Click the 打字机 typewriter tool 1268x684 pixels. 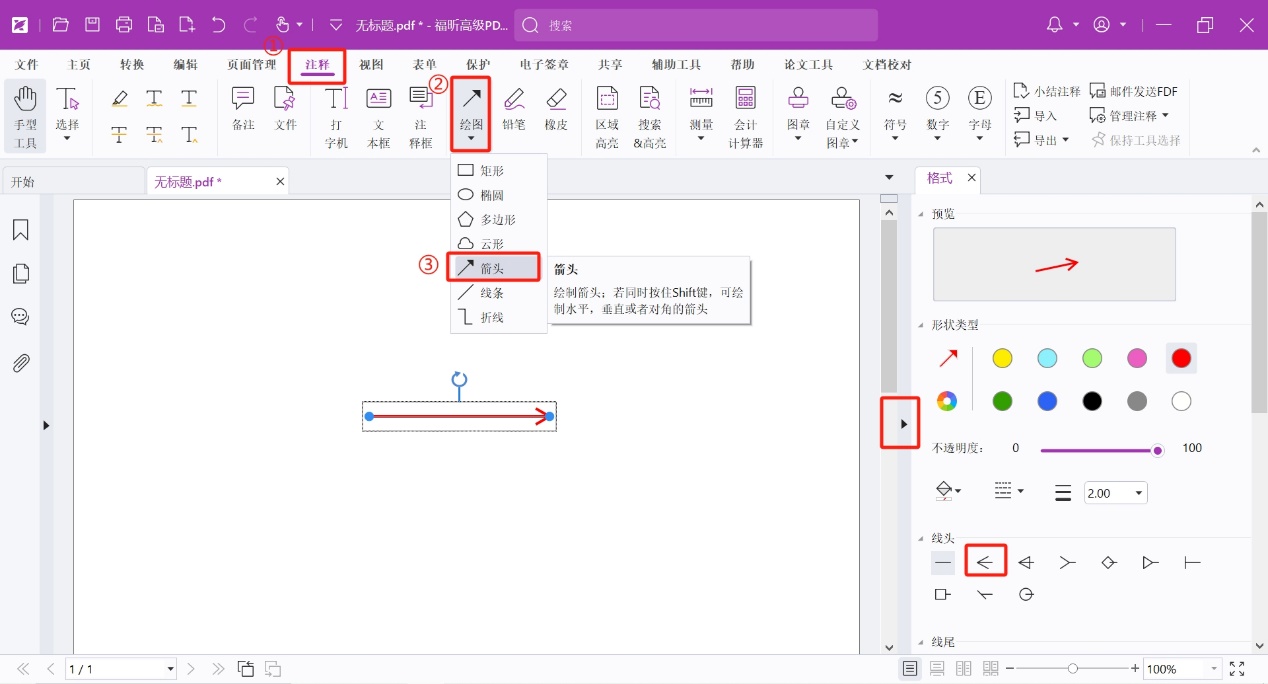[x=336, y=115]
